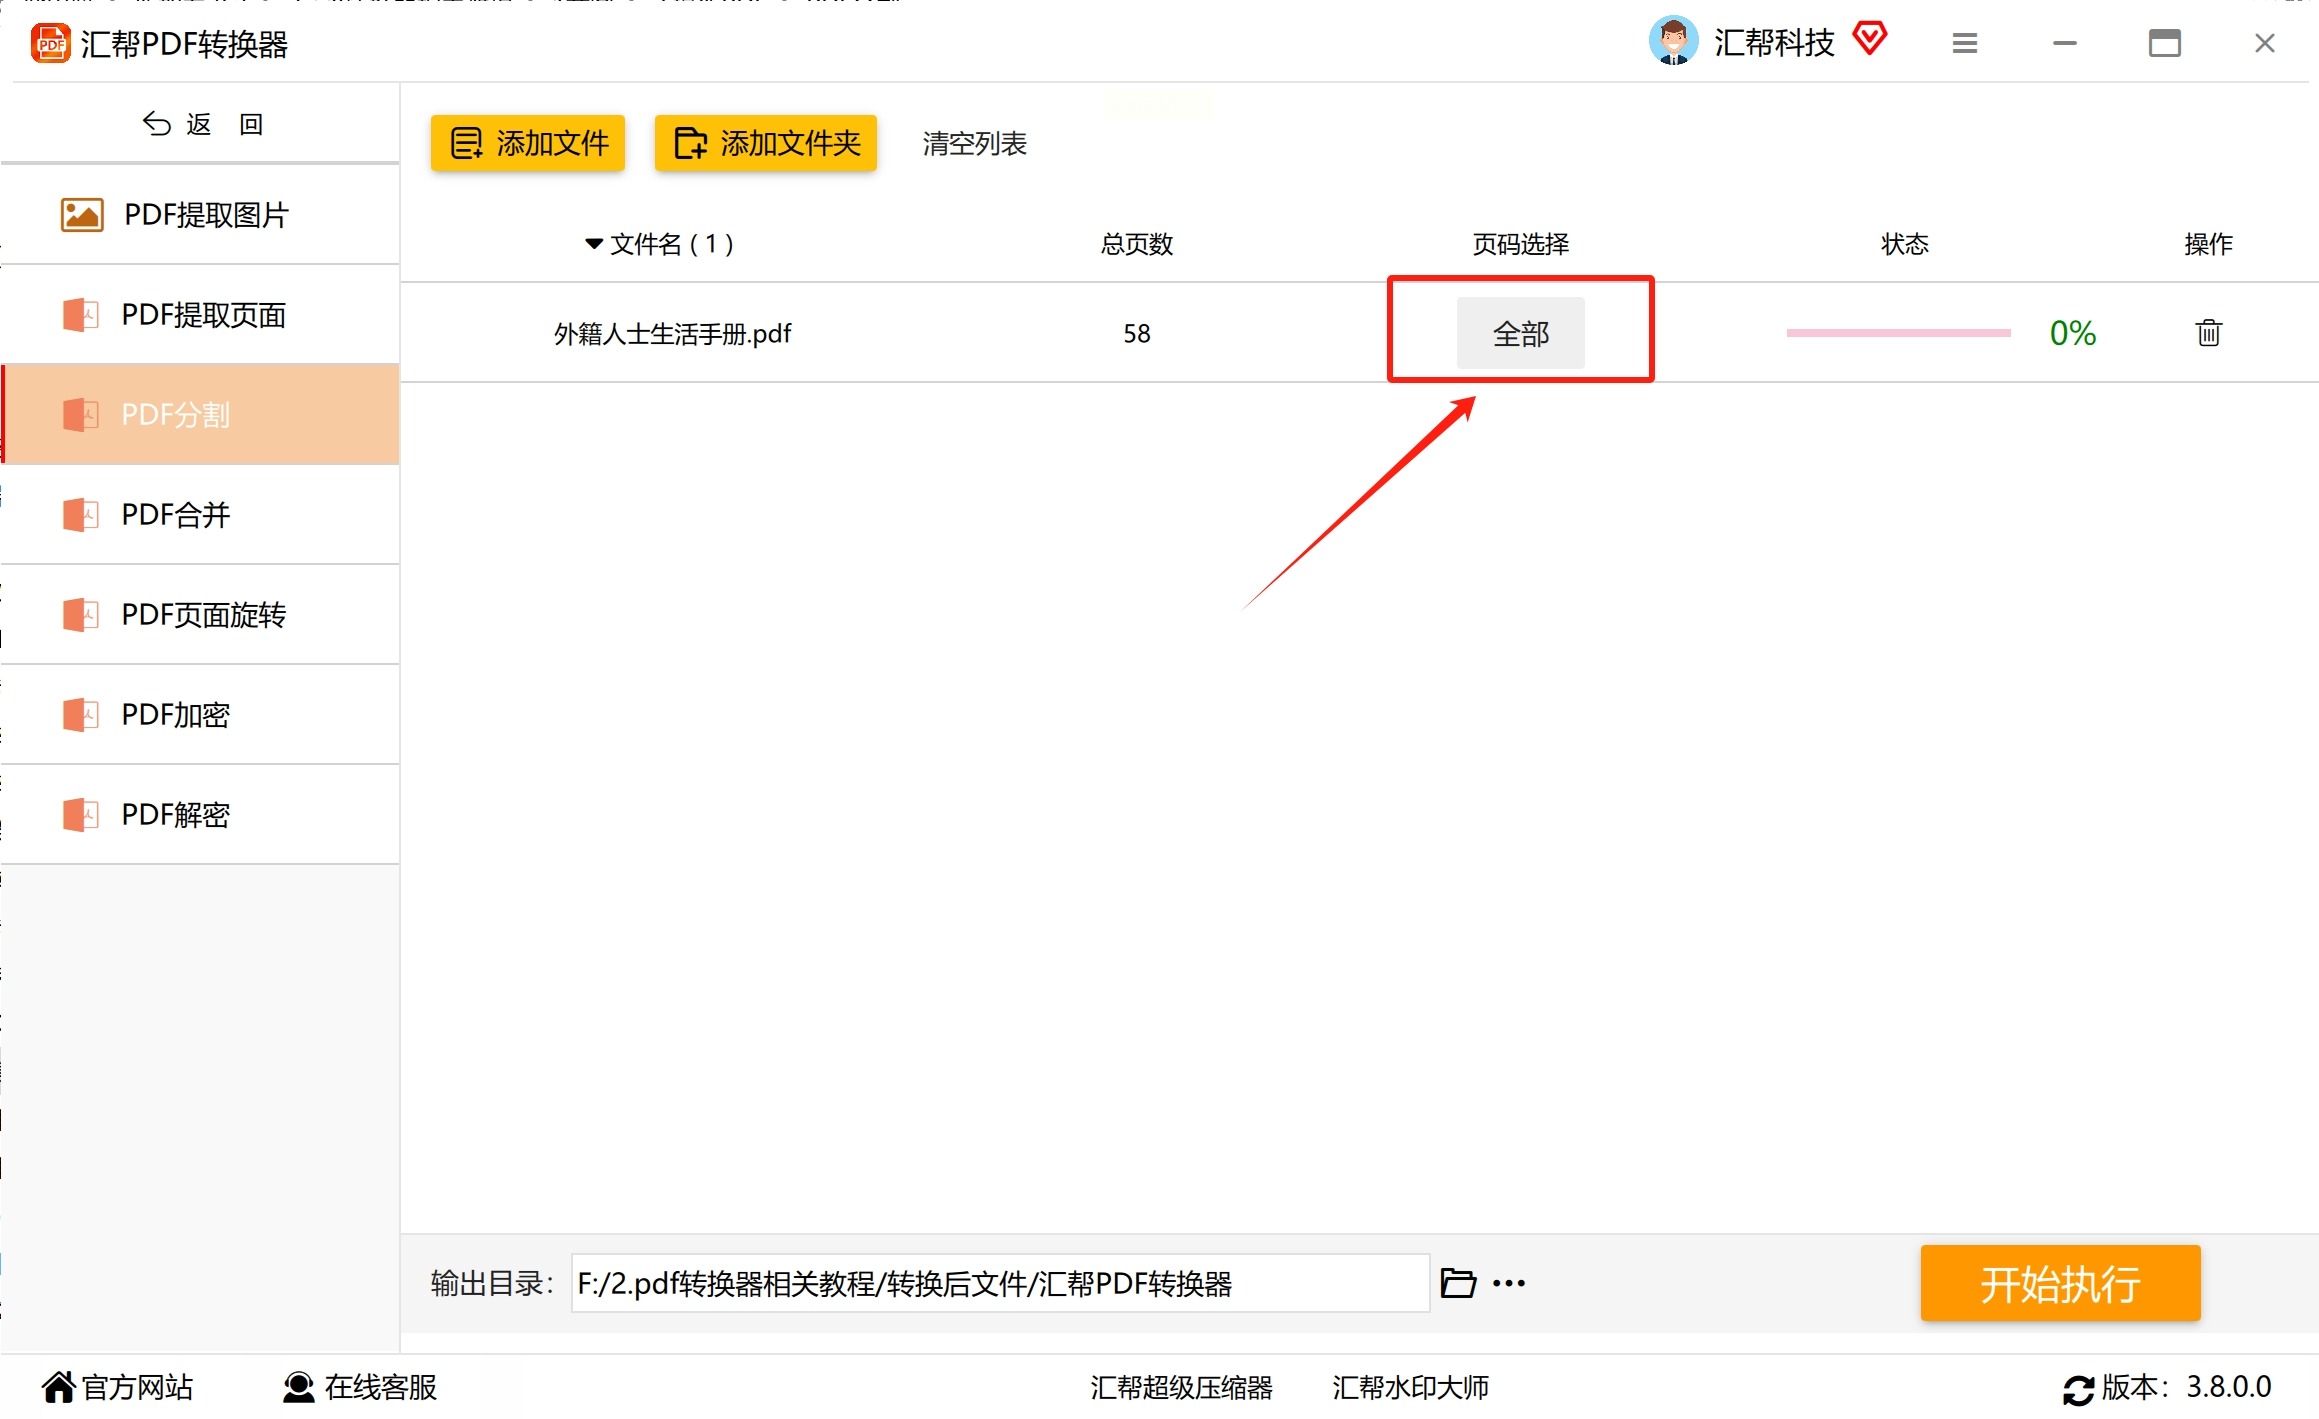
Task: Open page selection '全部' dropdown
Action: coord(1520,333)
